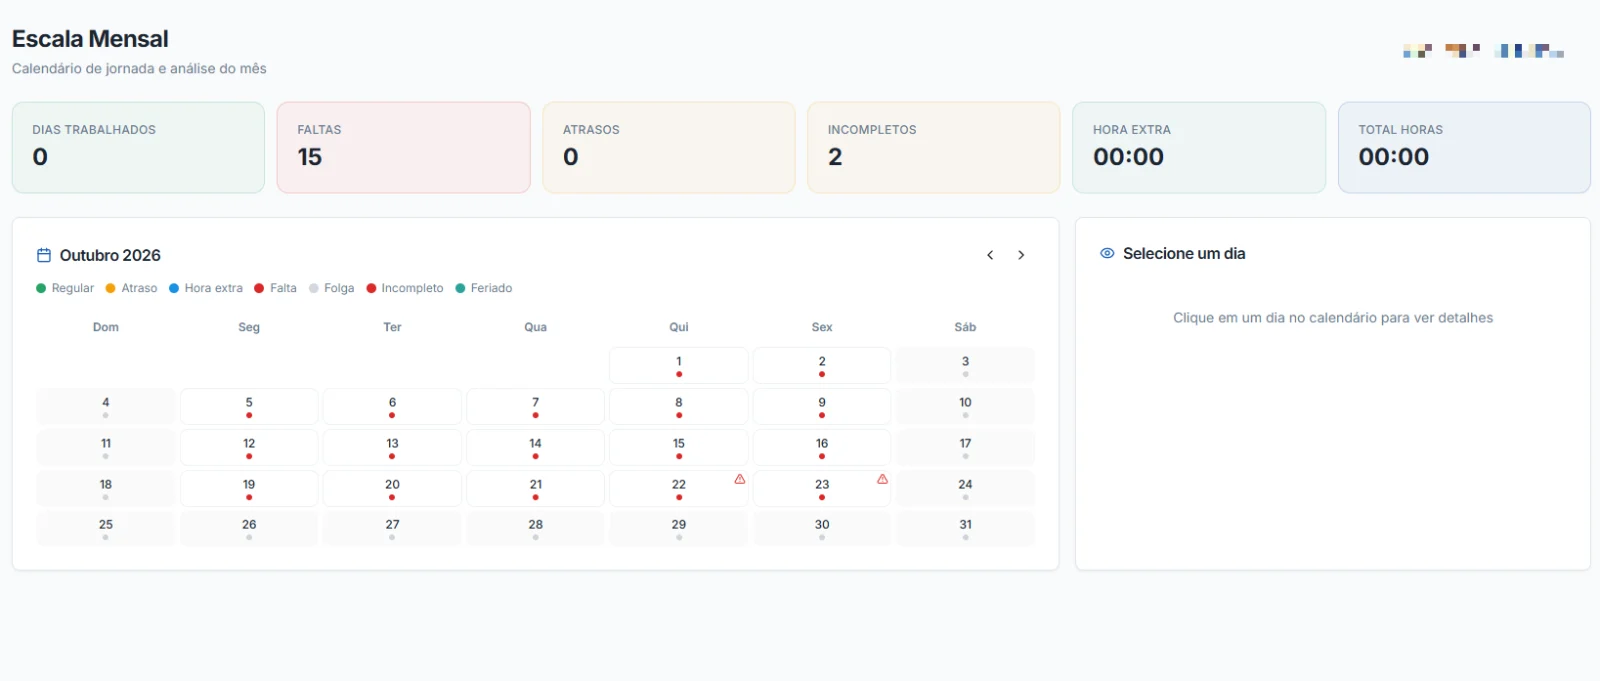Select day 1 in the calendar
1600x681 pixels.
(679, 365)
